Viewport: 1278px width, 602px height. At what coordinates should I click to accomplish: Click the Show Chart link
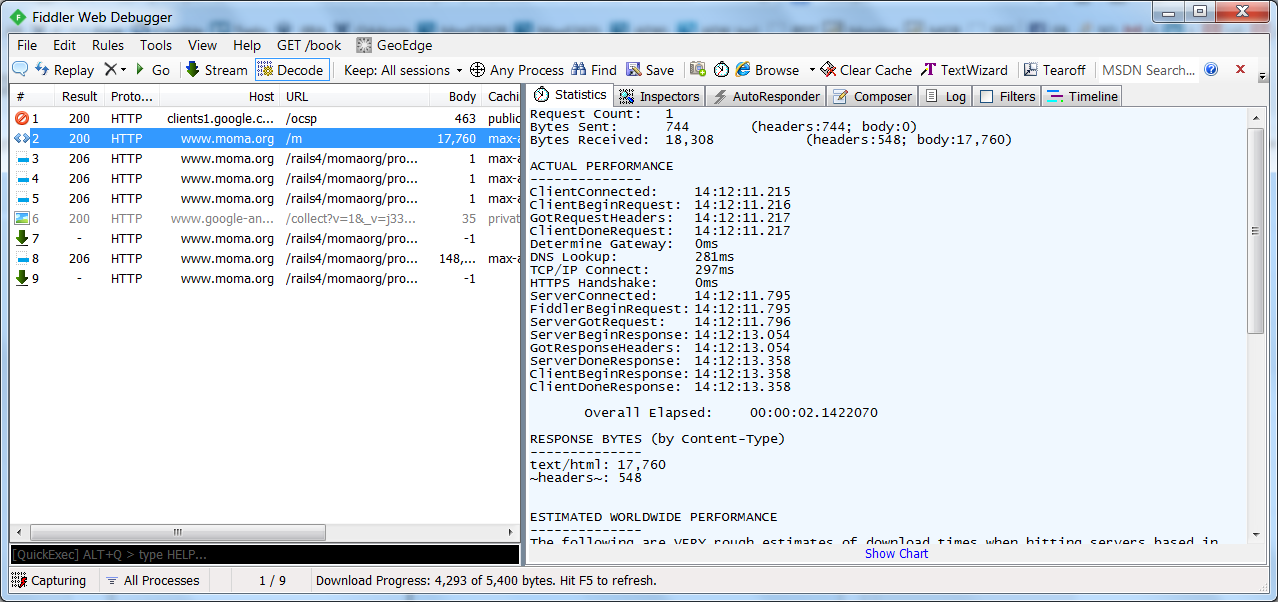point(896,553)
